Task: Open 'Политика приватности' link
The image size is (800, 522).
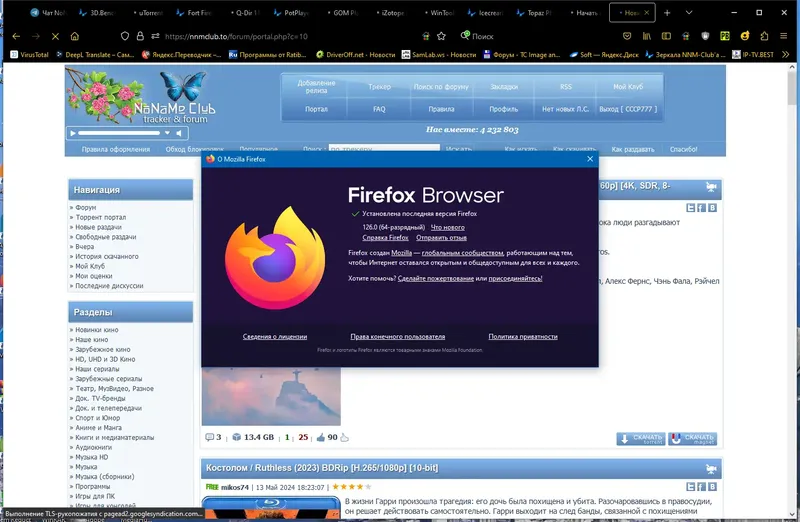Action: point(523,336)
